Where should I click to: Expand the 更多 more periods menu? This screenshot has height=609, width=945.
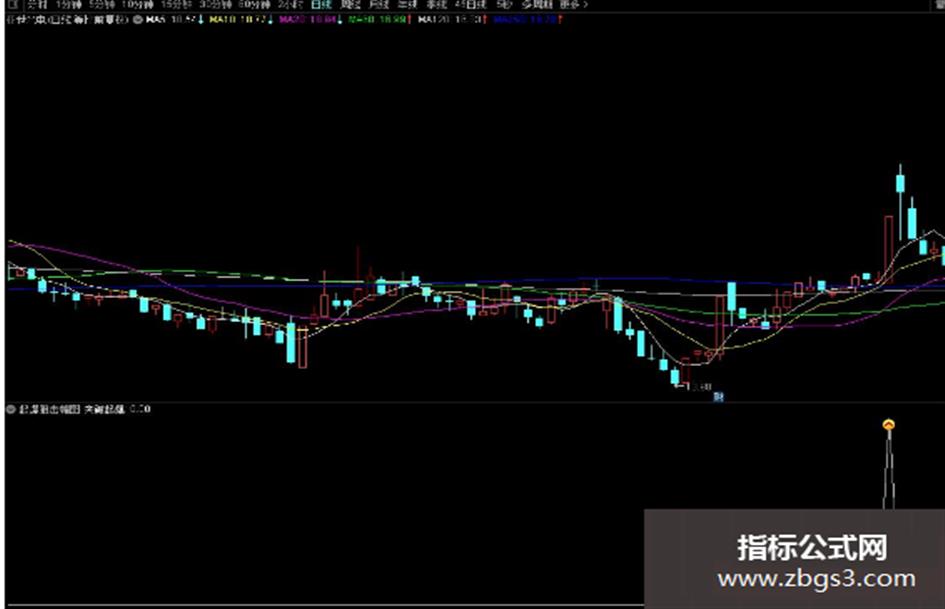[574, 4]
